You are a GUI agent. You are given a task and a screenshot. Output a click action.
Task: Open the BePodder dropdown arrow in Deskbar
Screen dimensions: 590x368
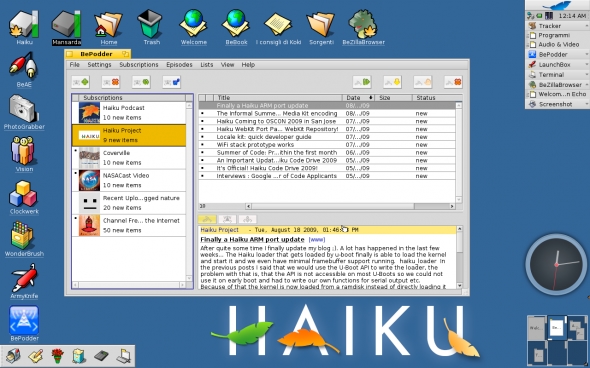coord(587,55)
